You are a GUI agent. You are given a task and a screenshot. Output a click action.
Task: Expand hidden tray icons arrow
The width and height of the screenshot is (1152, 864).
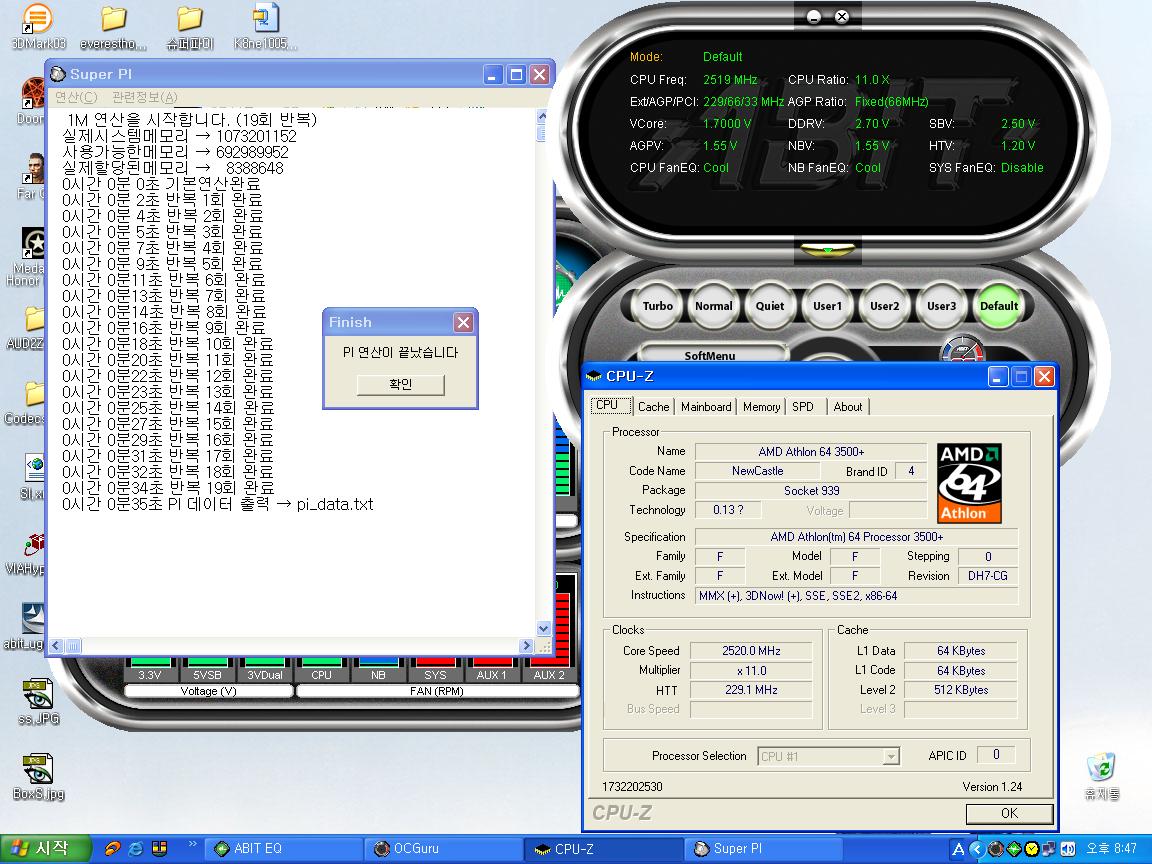tap(976, 849)
